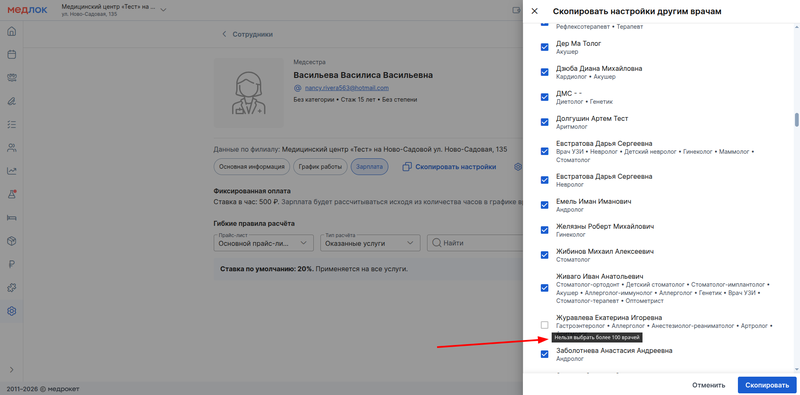
Task: Click the Фиксированная оплата heading
Action: pos(252,191)
